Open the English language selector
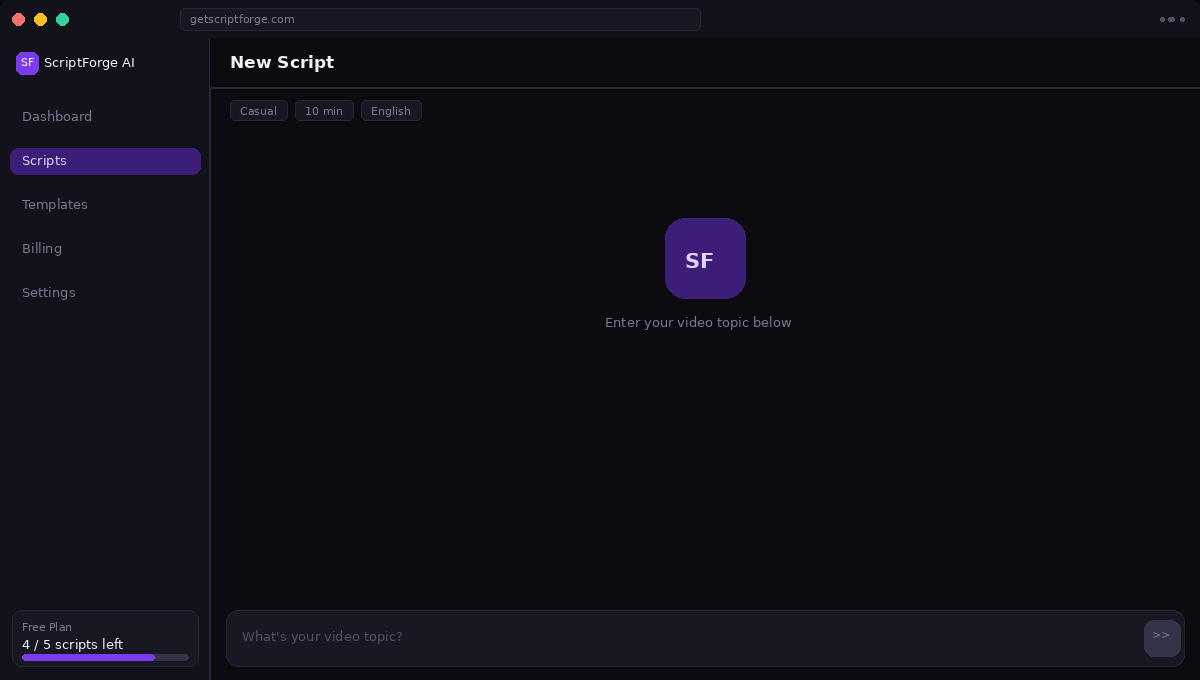This screenshot has width=1200, height=680. click(391, 111)
